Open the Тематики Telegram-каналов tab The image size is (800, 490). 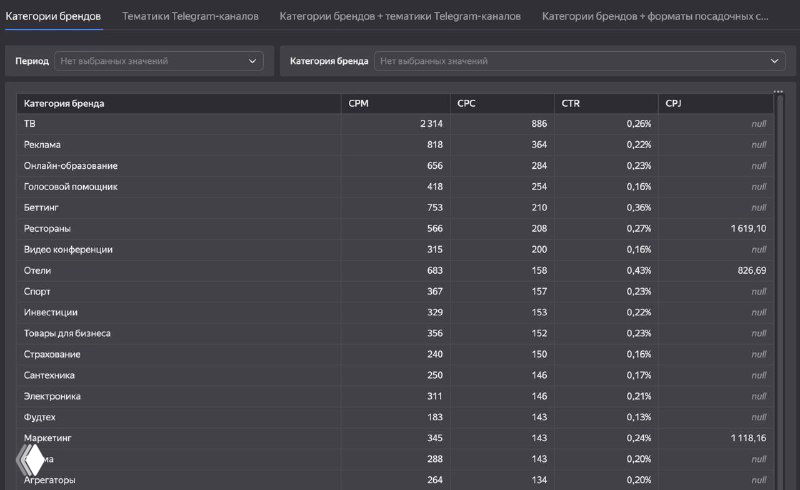click(x=190, y=17)
